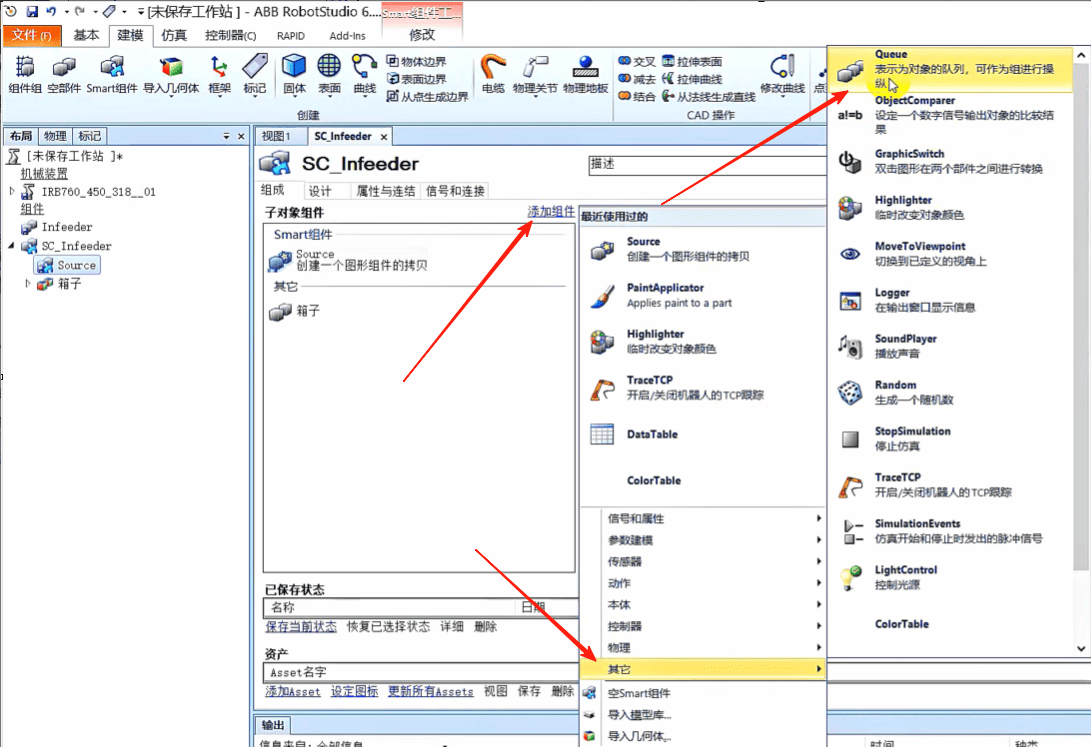Switch to the 视图1 document tab

276,136
